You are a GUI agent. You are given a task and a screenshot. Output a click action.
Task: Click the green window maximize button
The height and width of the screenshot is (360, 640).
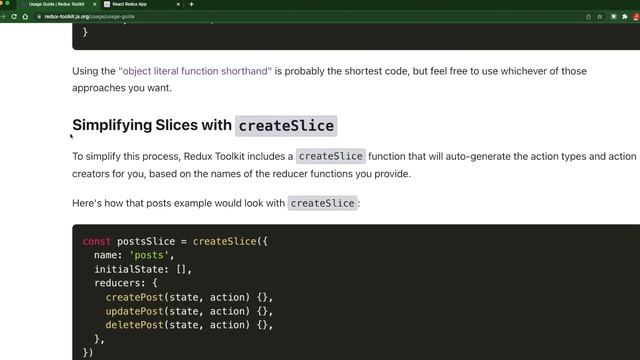pyautogui.click(x=7, y=3)
